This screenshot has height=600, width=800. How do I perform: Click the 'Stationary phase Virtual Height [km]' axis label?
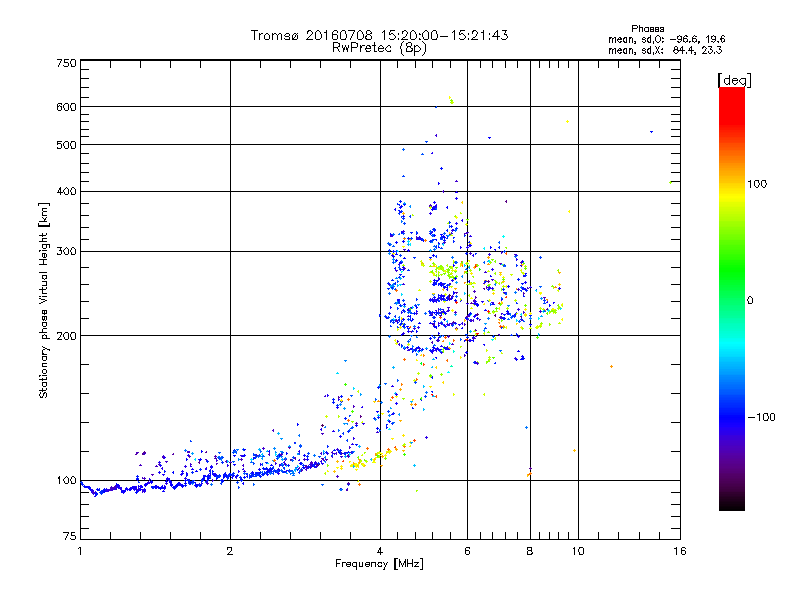point(43,301)
